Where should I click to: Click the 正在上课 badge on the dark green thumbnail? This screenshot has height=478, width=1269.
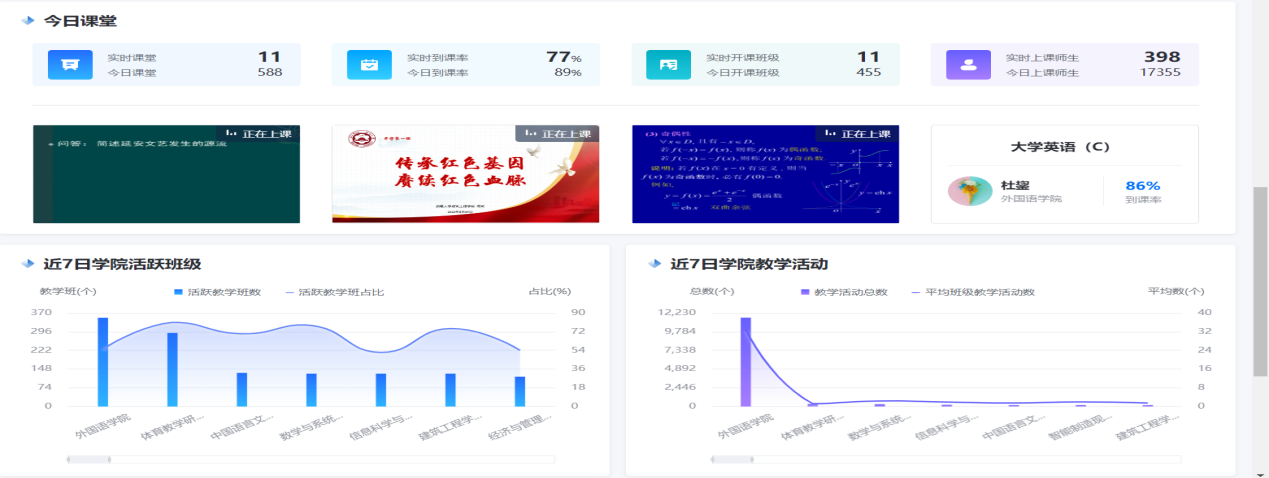258,133
